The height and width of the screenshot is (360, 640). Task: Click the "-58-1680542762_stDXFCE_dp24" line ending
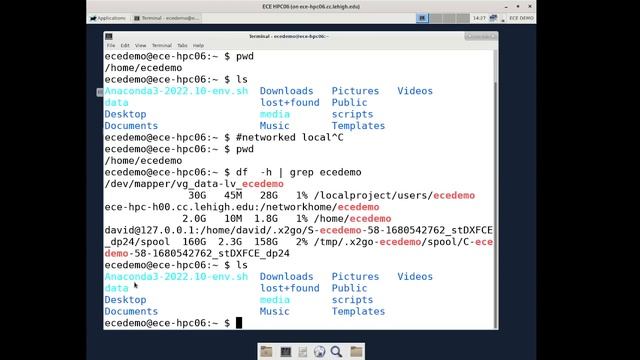(209, 253)
